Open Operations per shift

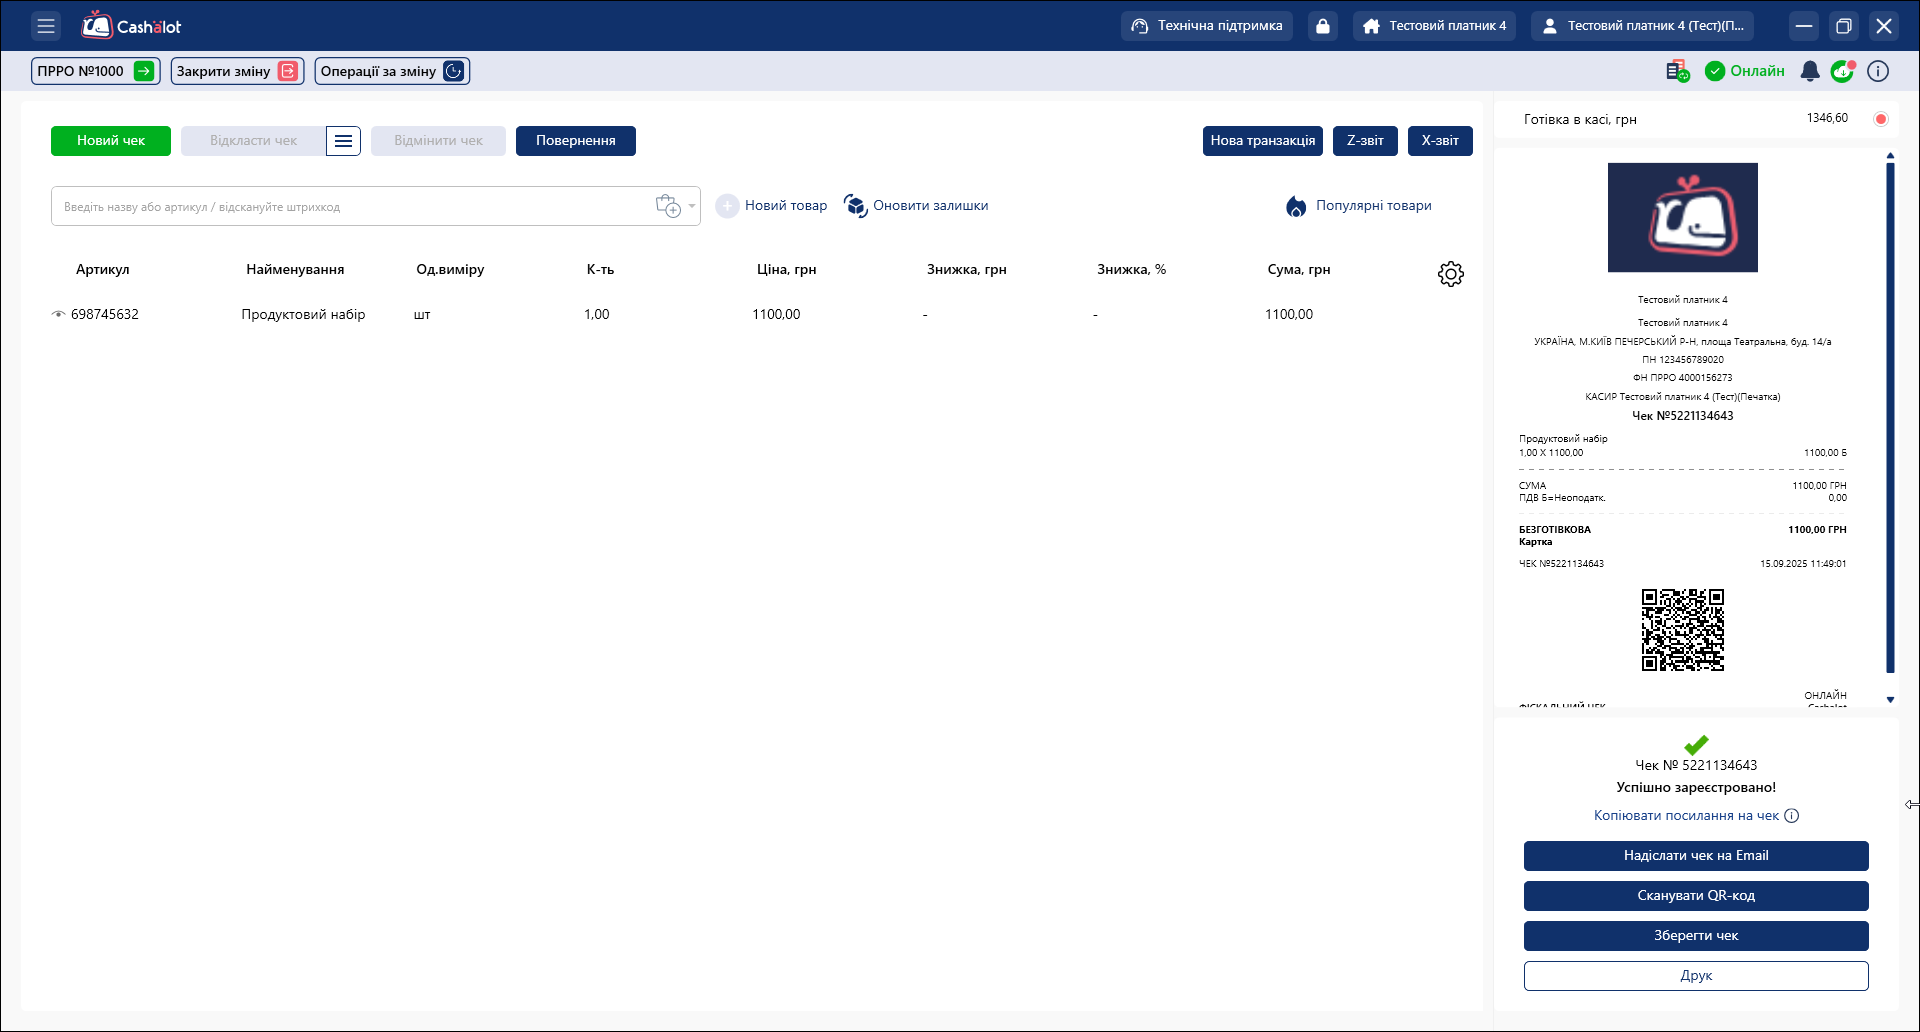tap(391, 71)
